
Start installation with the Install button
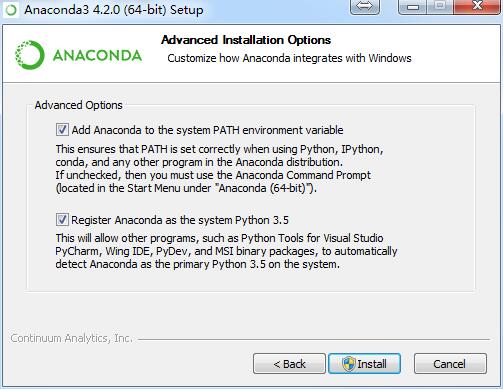364,364
